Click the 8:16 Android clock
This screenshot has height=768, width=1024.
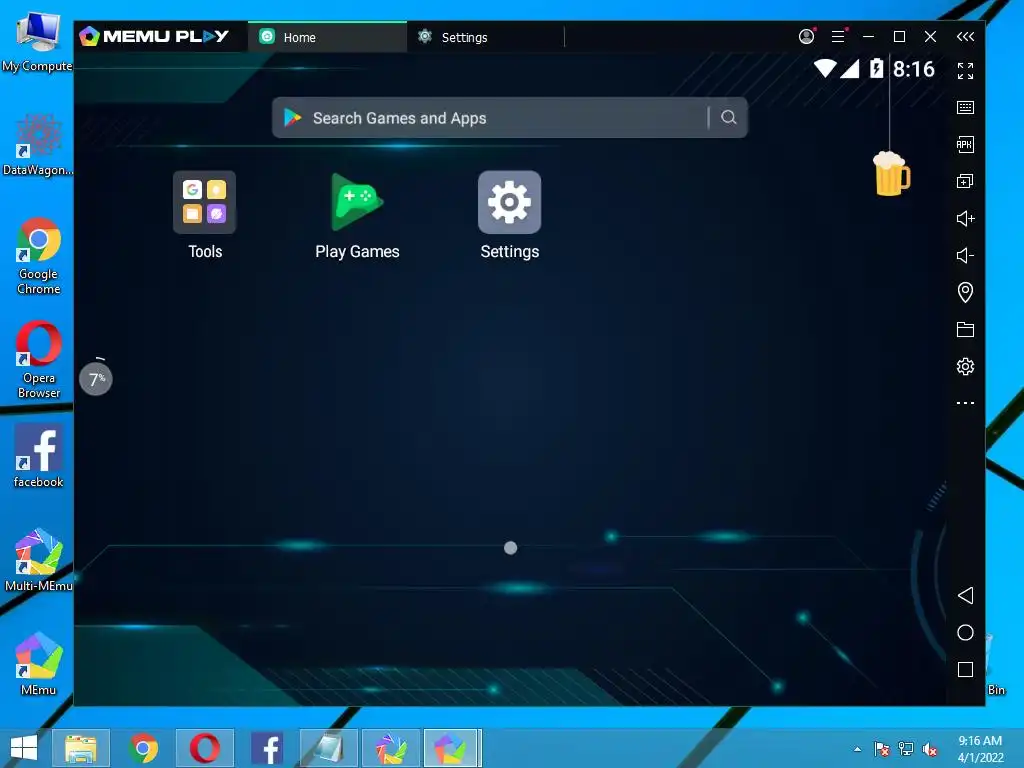pyautogui.click(x=914, y=69)
